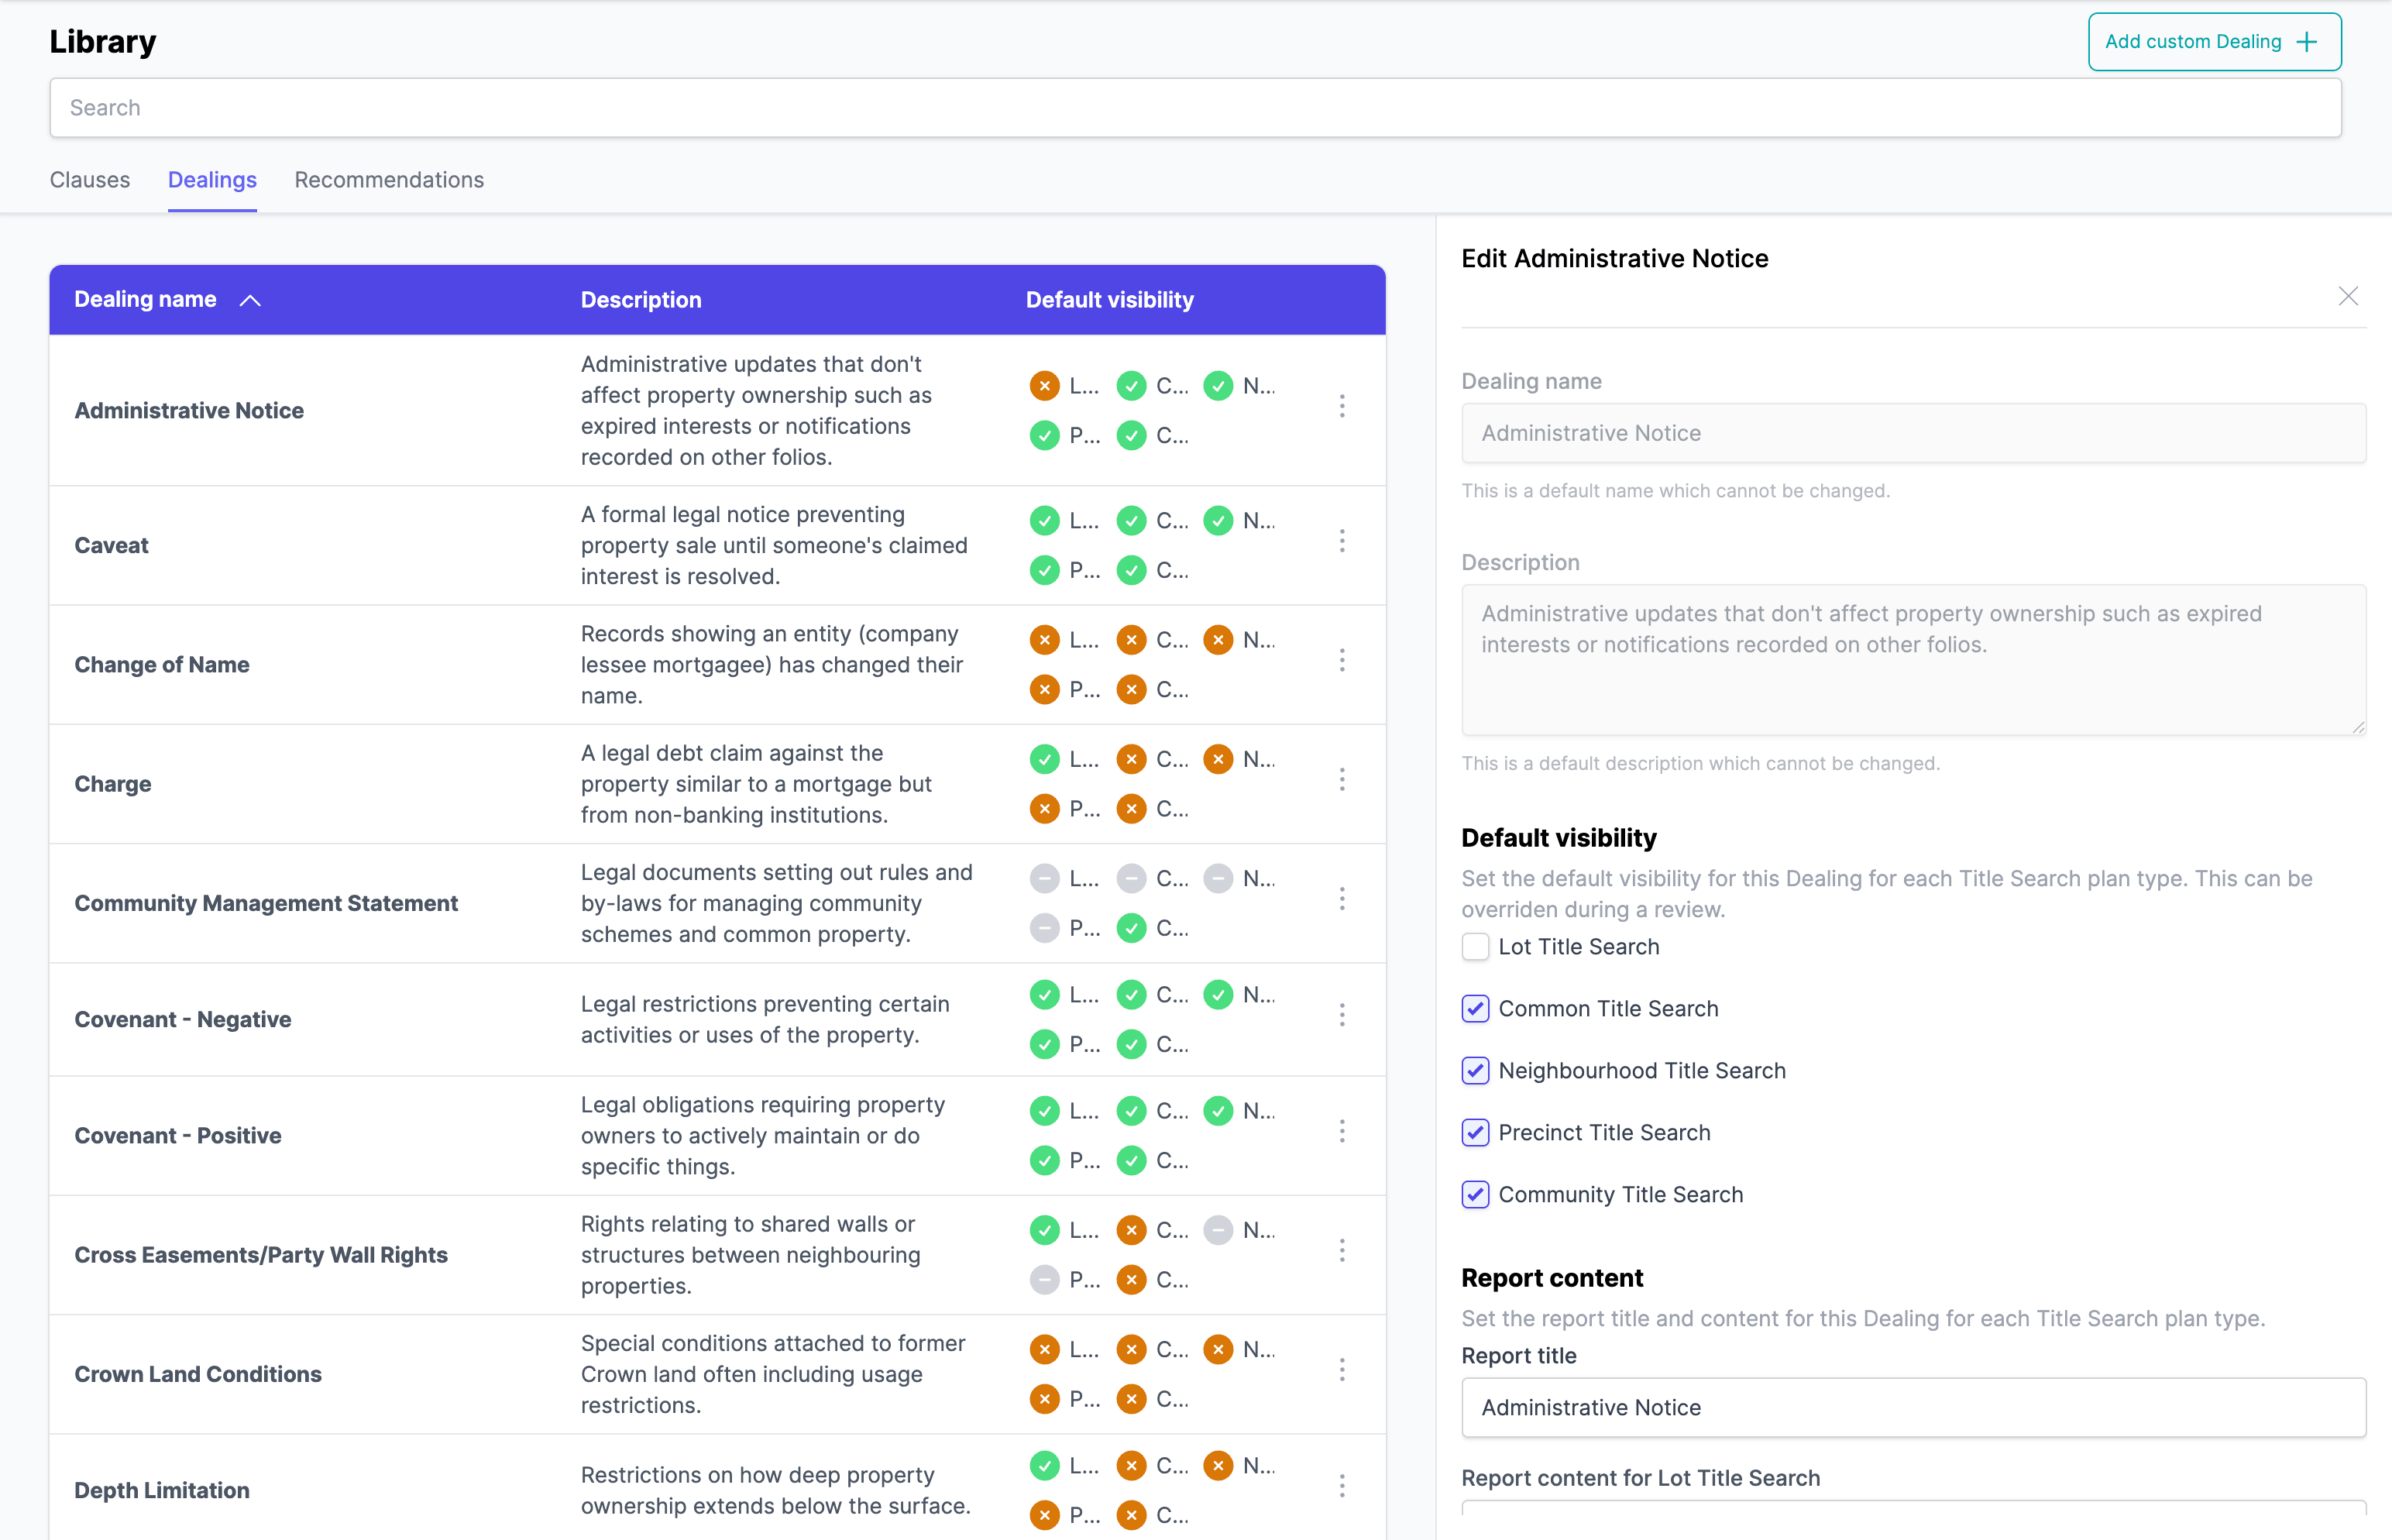This screenshot has width=2392, height=1540.
Task: Uncheck the Common Title Search checkbox
Action: [1475, 1009]
